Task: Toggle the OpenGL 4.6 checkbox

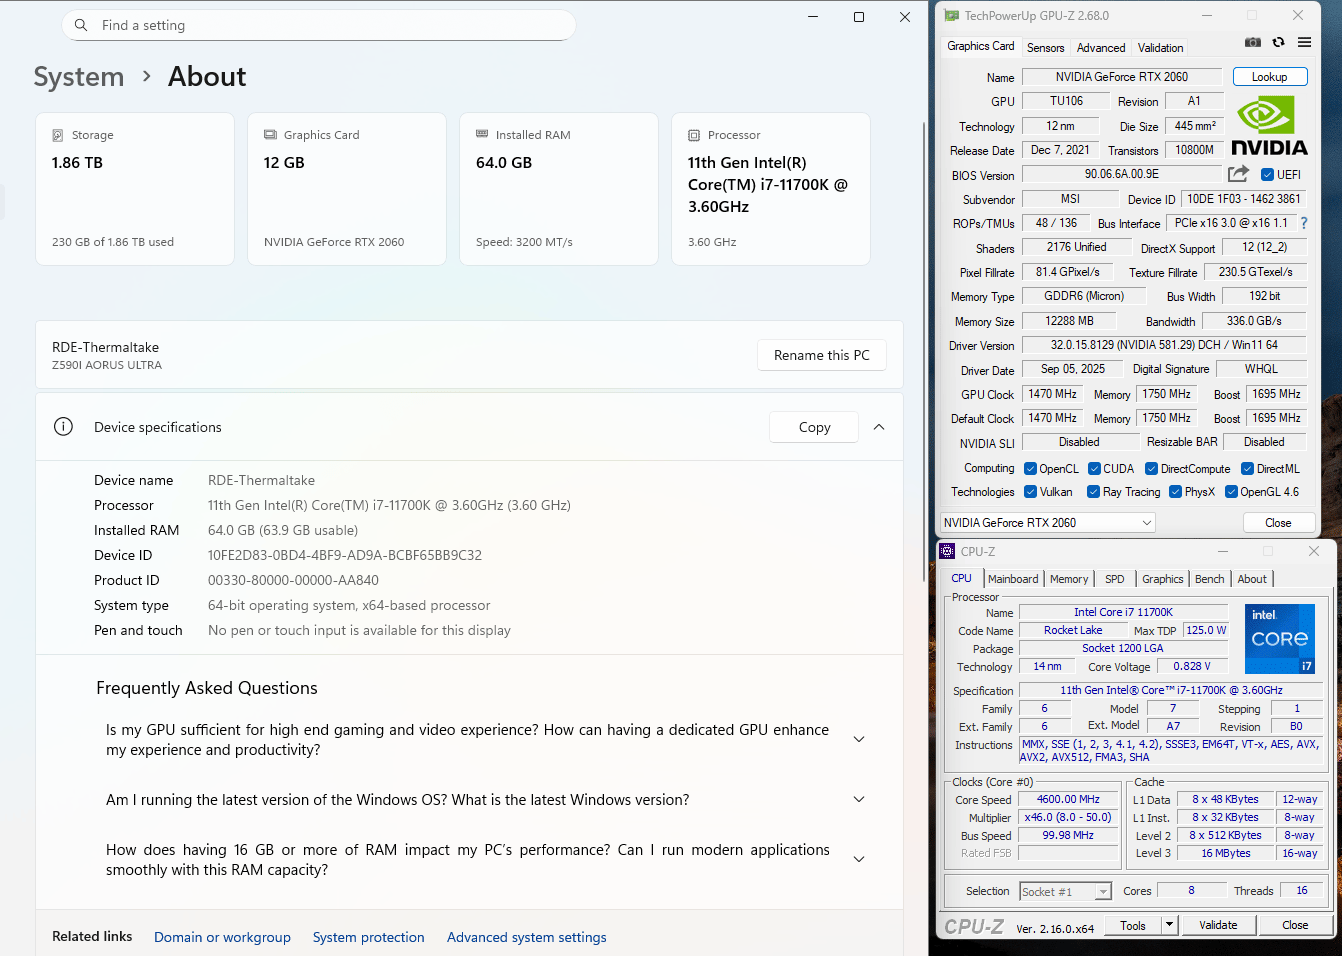Action: click(x=1231, y=492)
